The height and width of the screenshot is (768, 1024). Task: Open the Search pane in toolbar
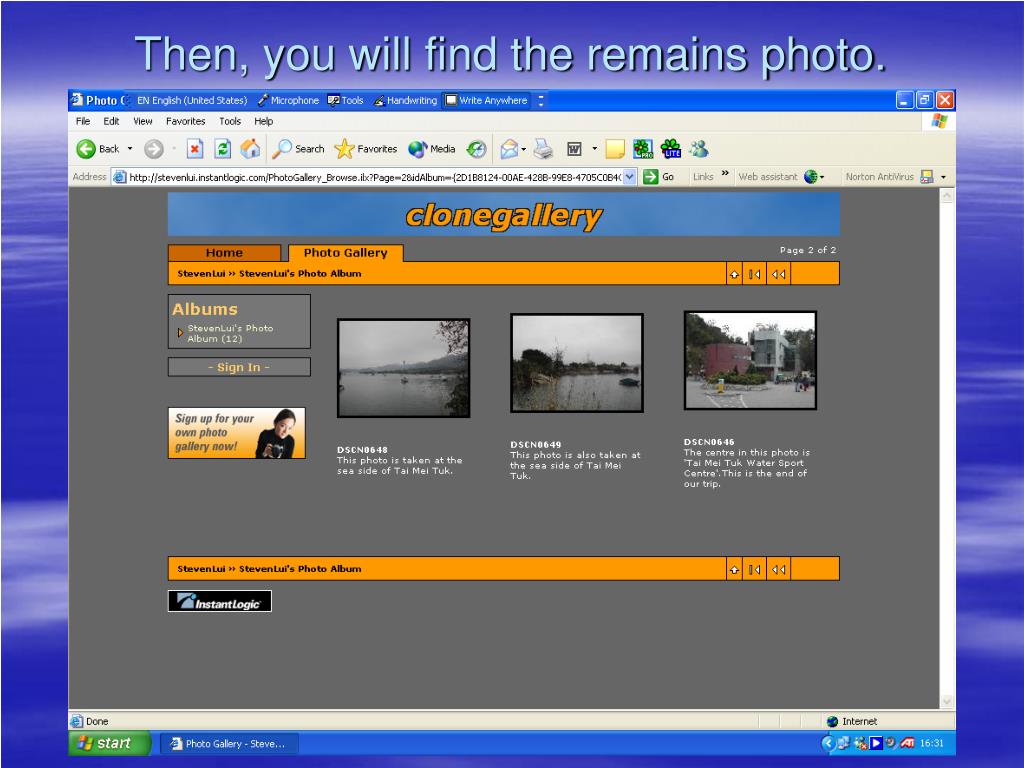point(298,149)
